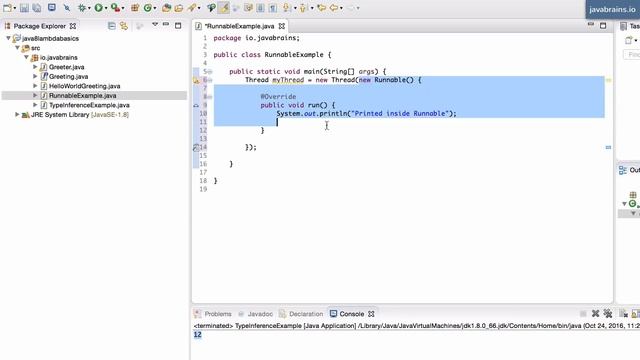Click Remove All Terminated Launches icon
640x360 pixels.
click(608, 313)
